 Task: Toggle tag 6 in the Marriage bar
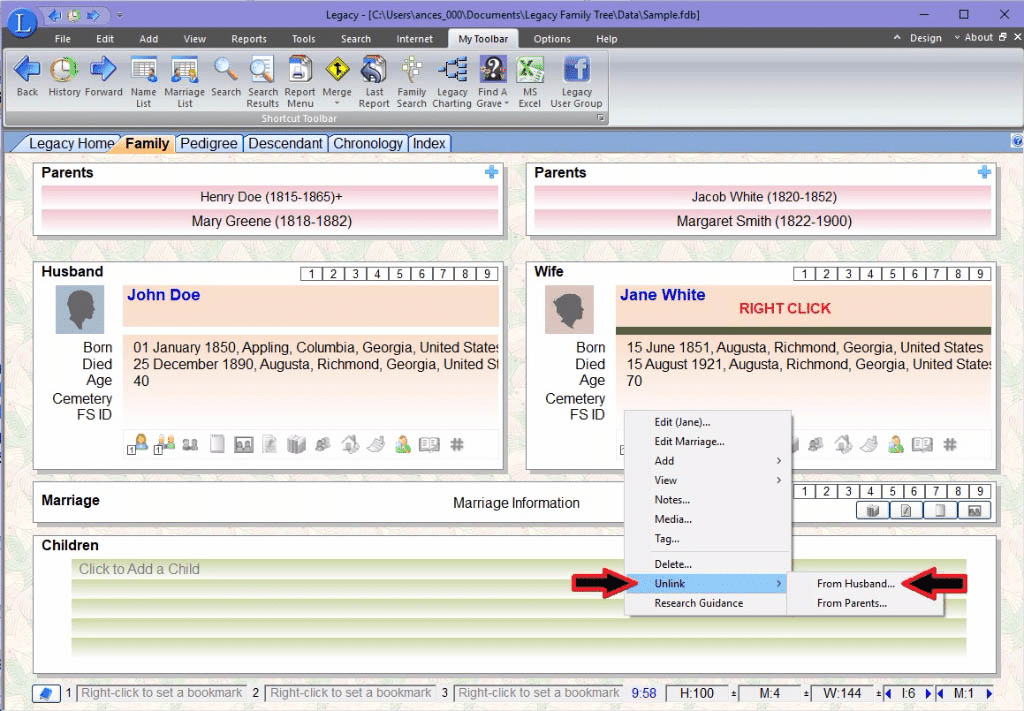(914, 492)
